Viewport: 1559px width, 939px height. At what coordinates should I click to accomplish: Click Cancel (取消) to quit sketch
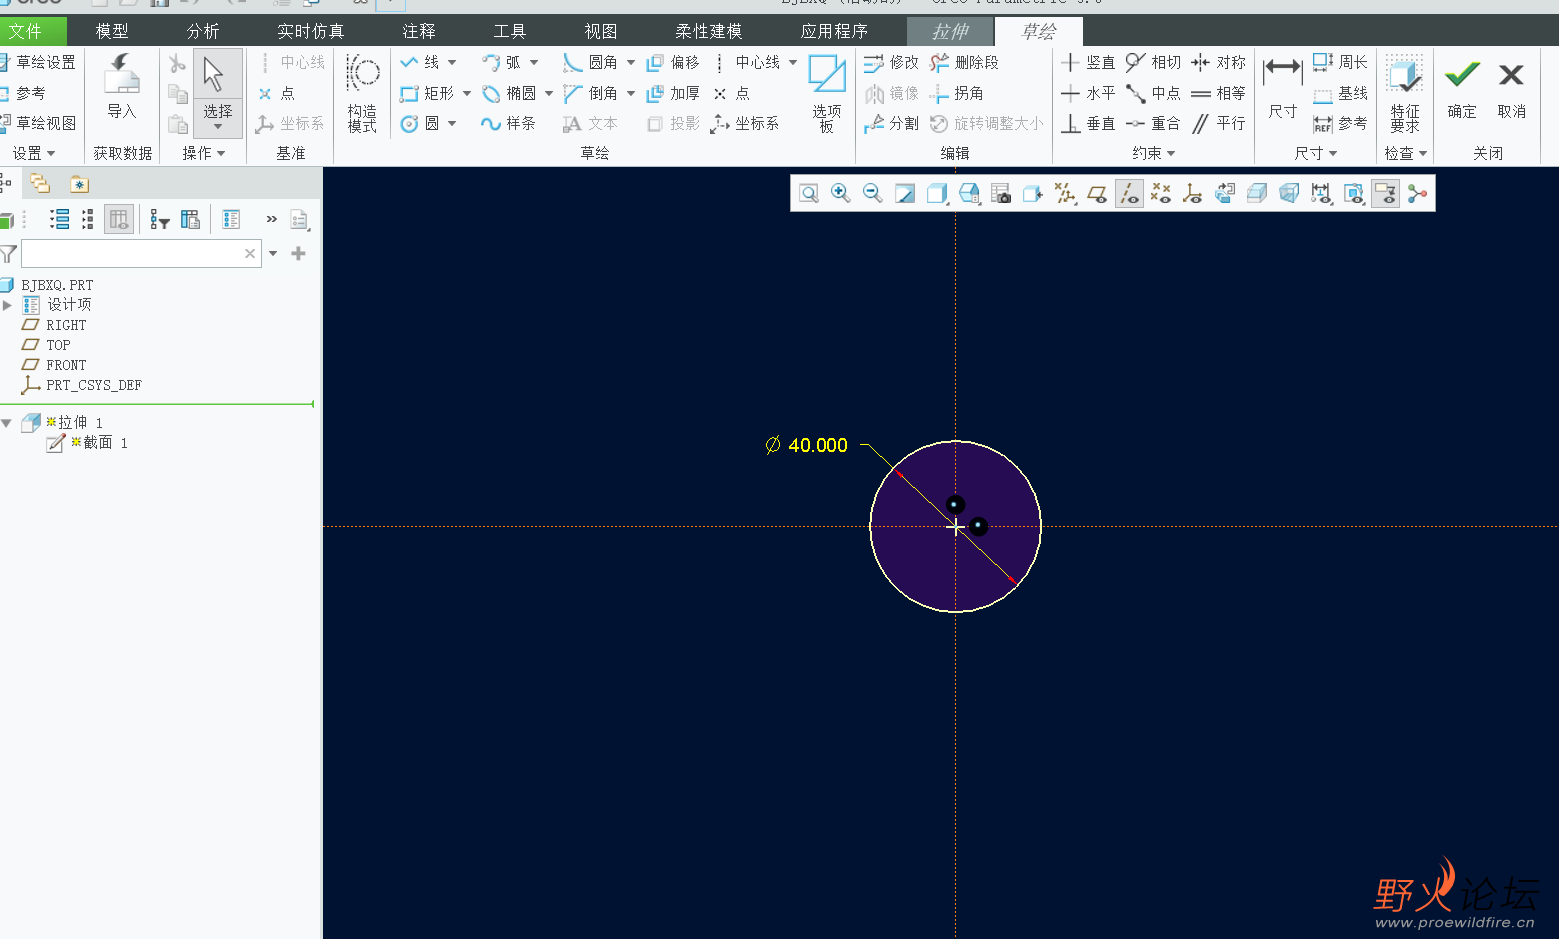tap(1512, 88)
